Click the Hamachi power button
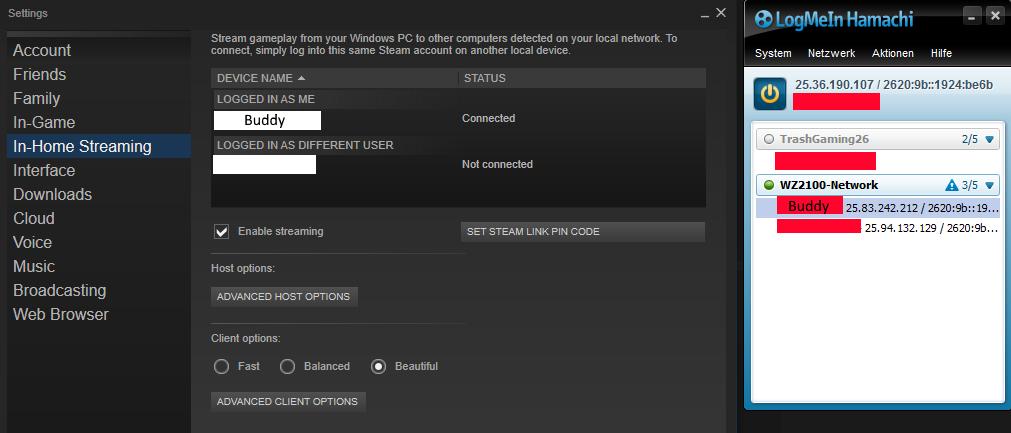The image size is (1011, 433). pyautogui.click(x=769, y=94)
